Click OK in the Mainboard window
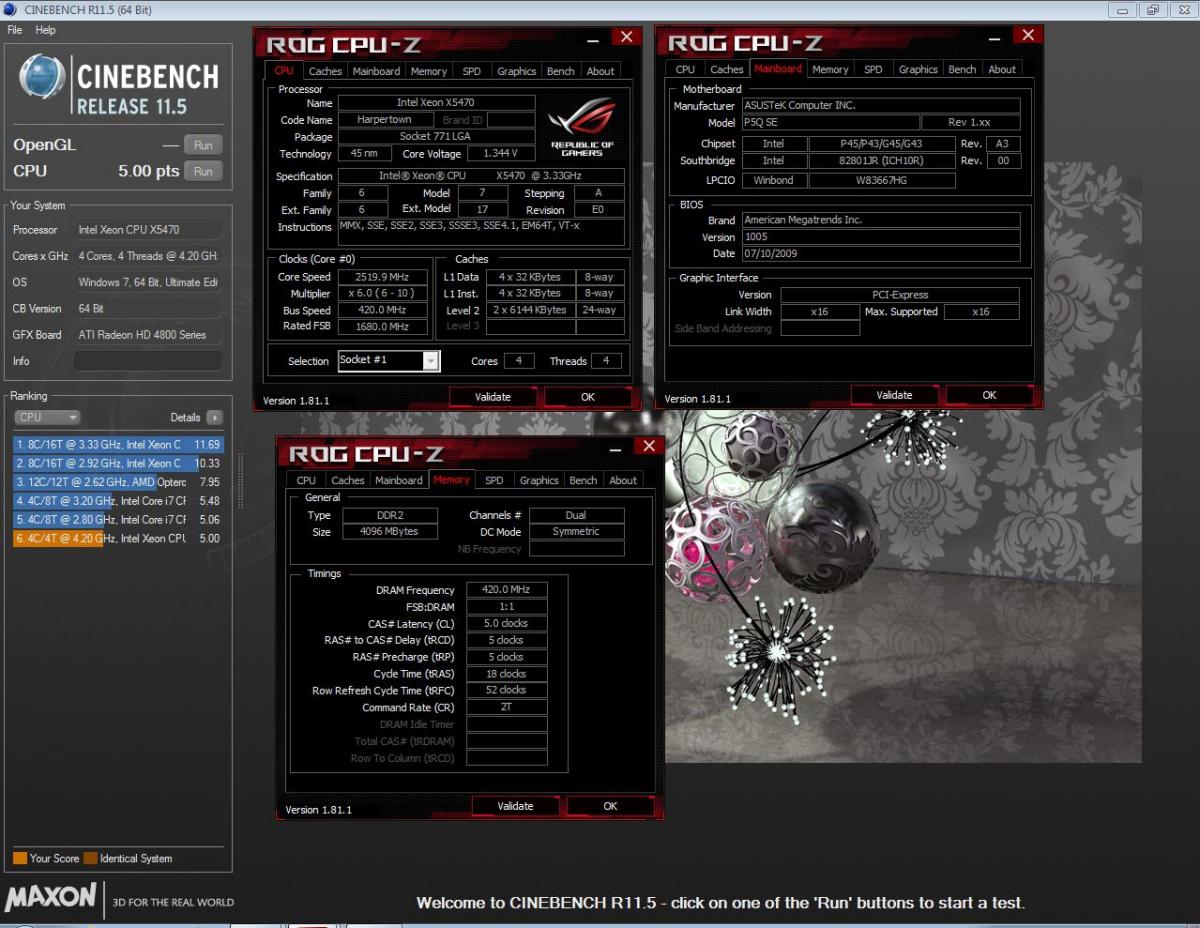The height and width of the screenshot is (928, 1200). [989, 395]
